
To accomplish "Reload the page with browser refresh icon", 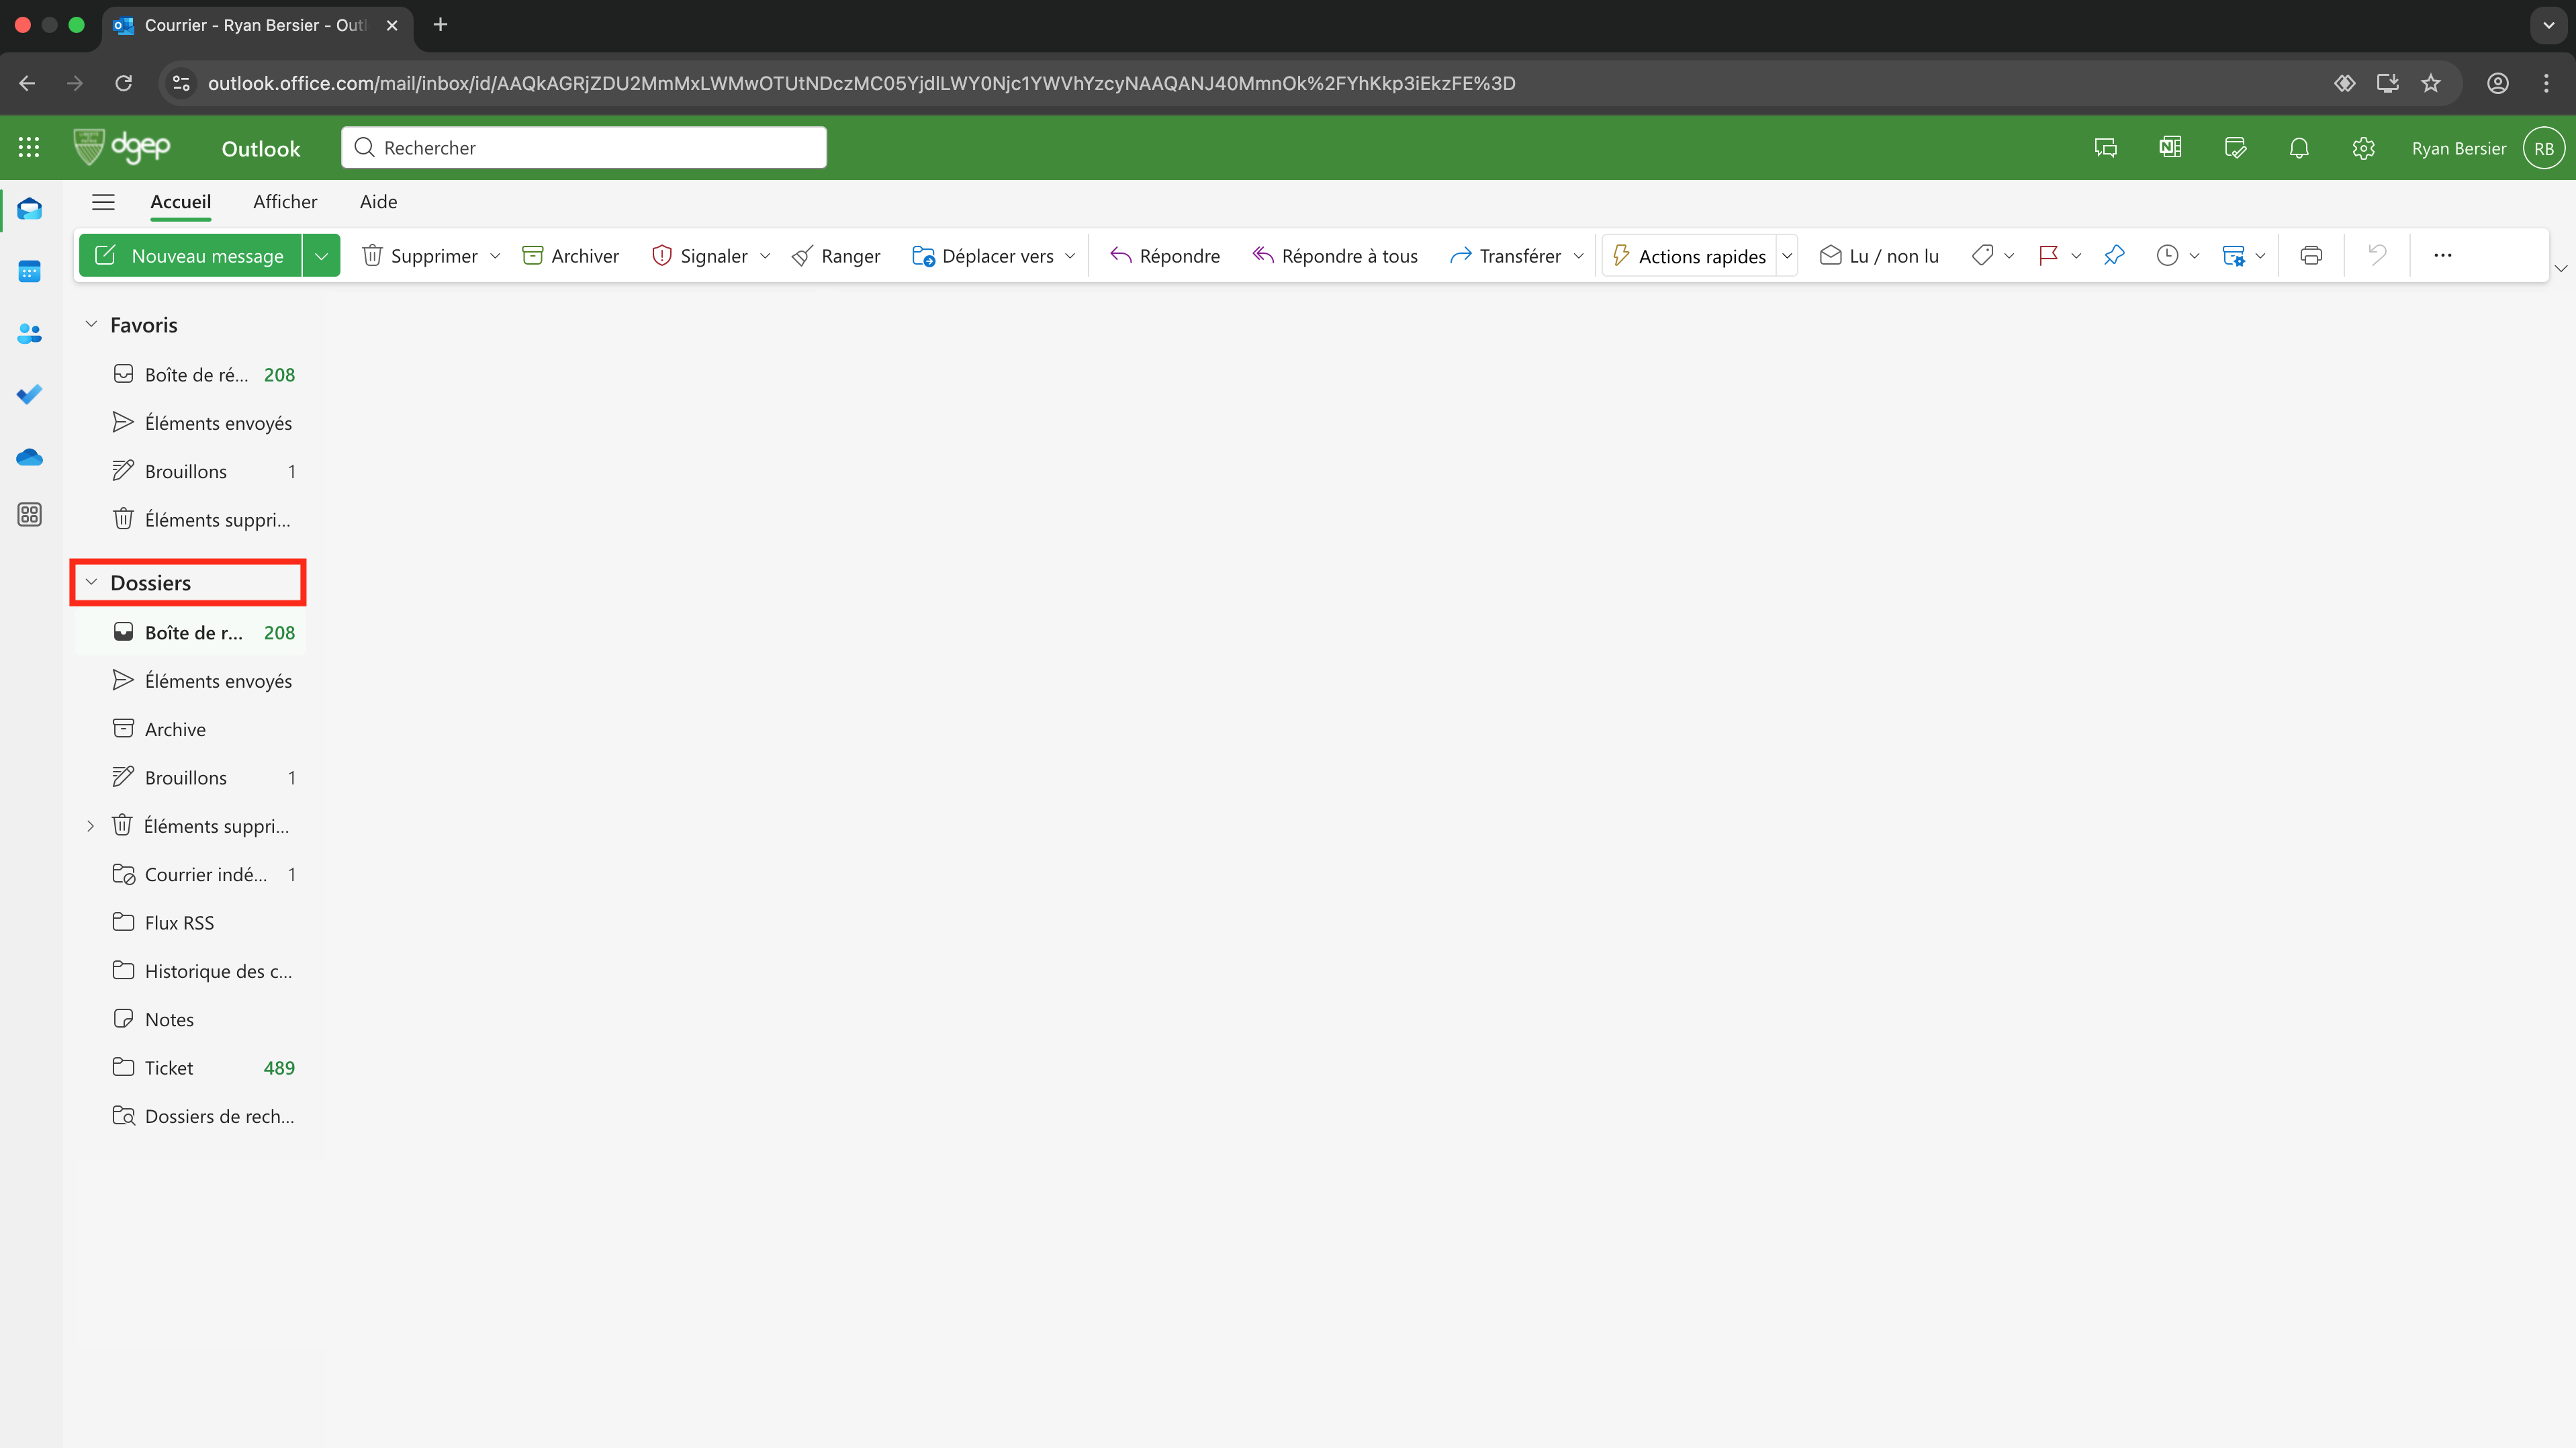I will [123, 83].
